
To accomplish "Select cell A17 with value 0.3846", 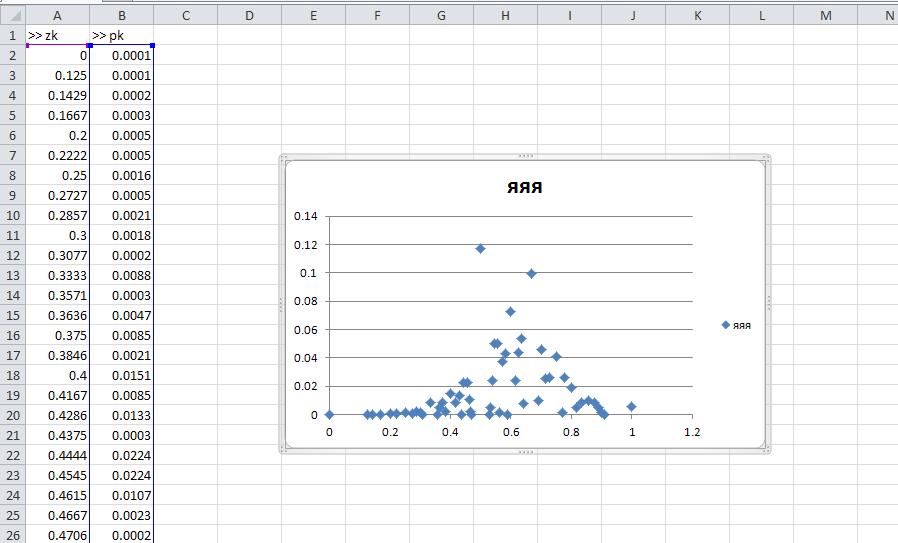I will (x=57, y=355).
